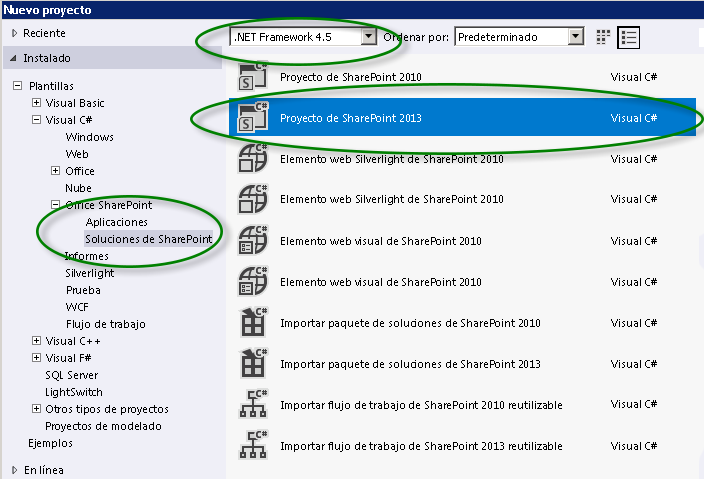Select the Silverlight category
704x479 pixels.
coord(89,273)
